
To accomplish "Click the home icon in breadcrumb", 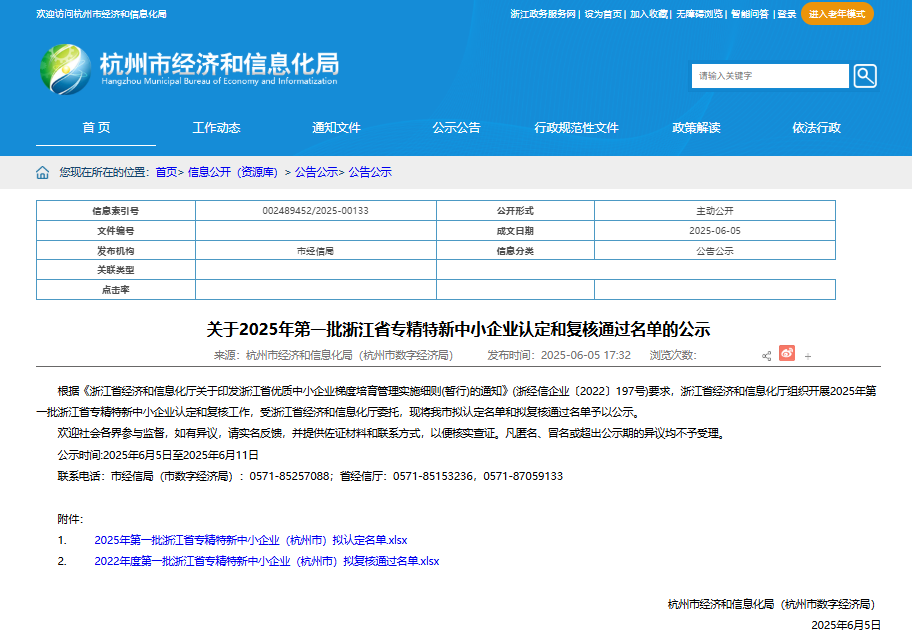I will tap(42, 173).
